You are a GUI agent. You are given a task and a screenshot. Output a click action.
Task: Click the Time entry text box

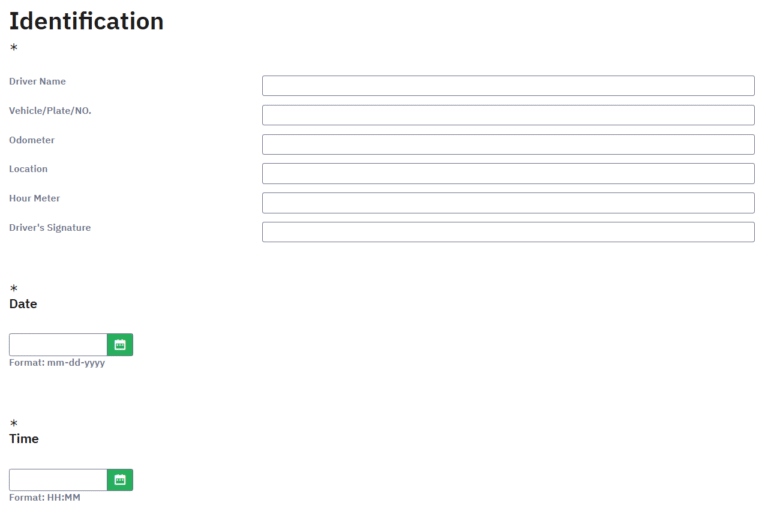(58, 480)
